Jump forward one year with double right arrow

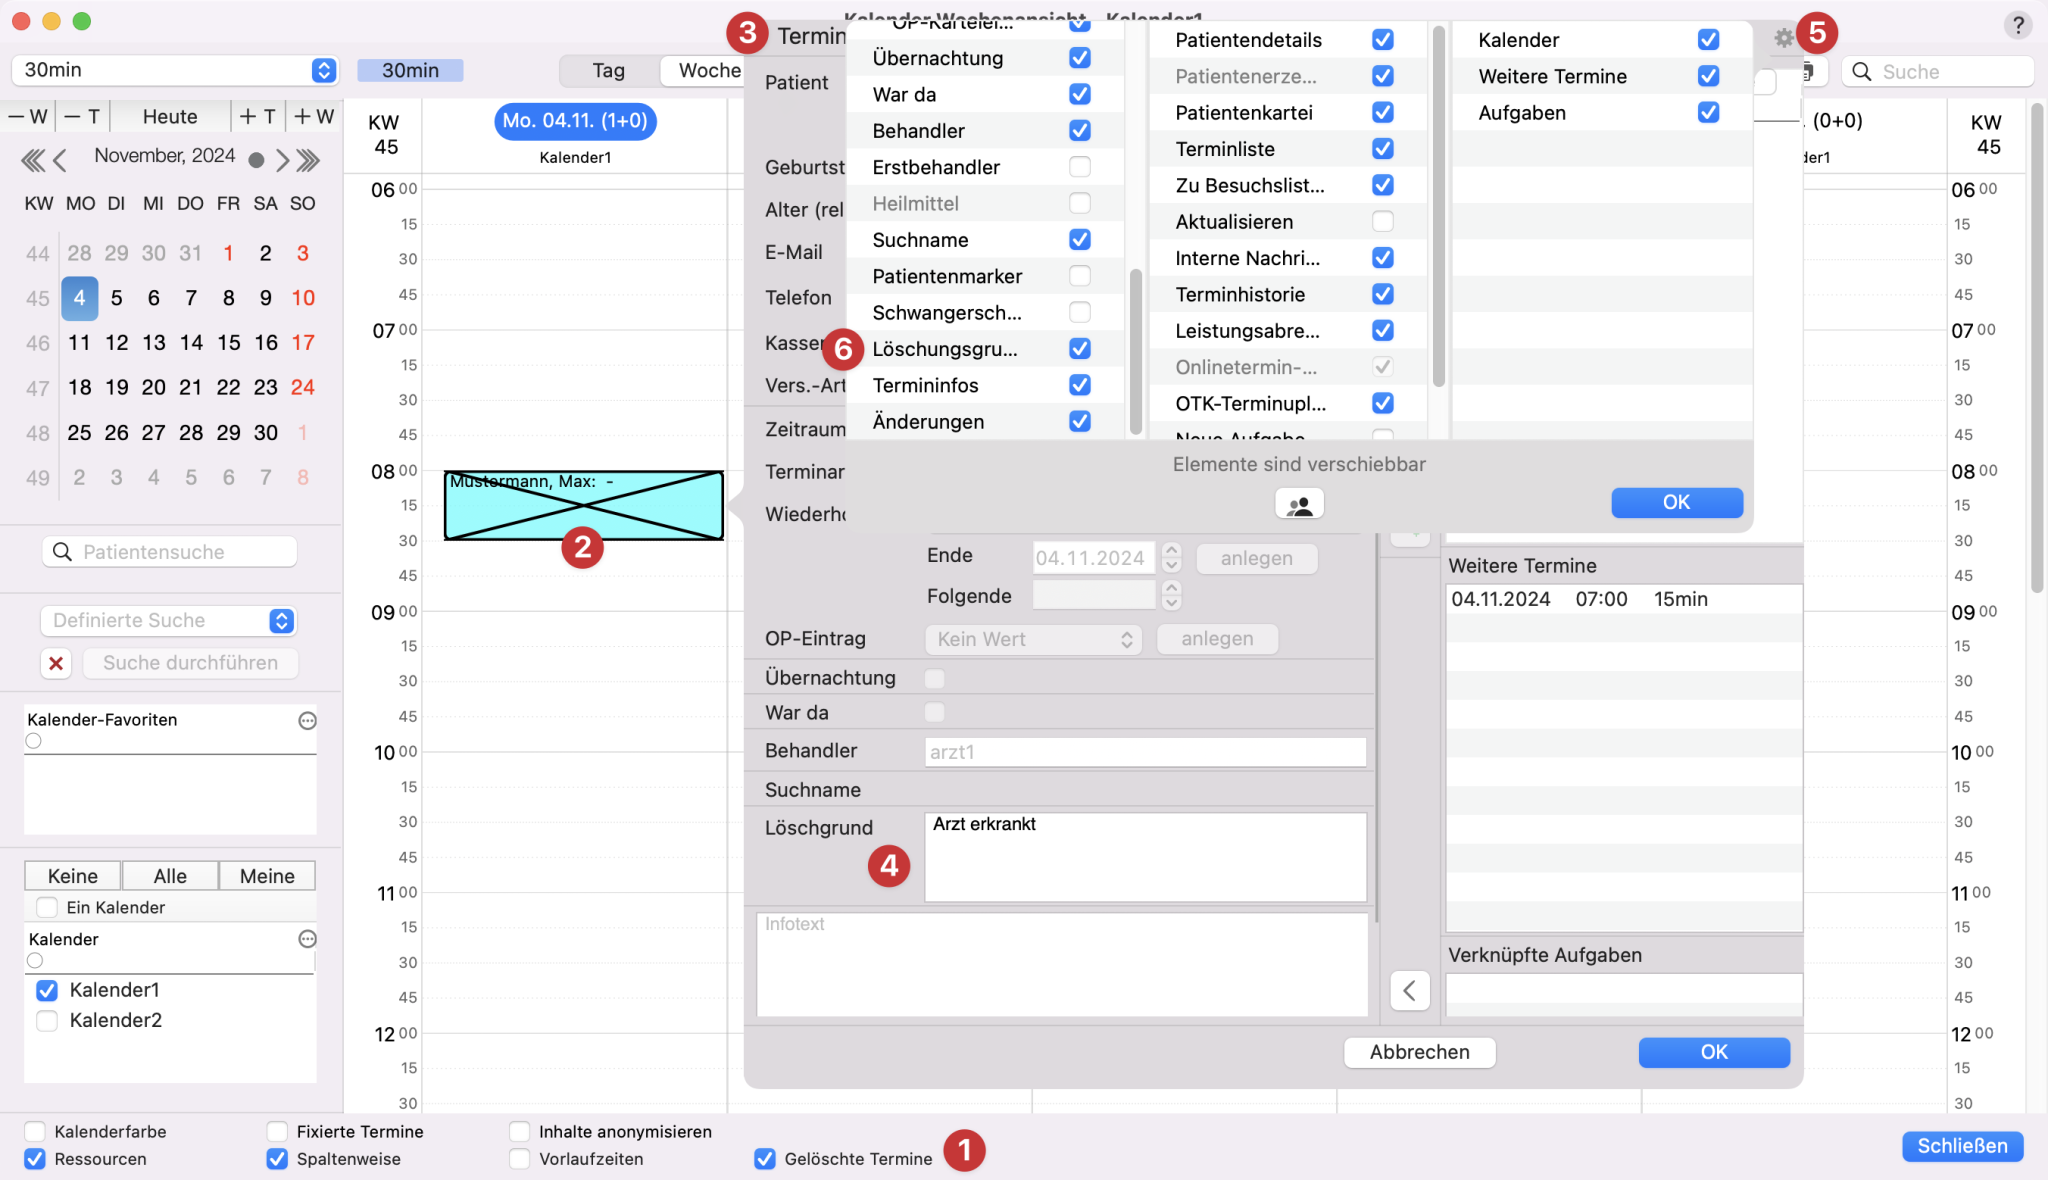pos(309,159)
